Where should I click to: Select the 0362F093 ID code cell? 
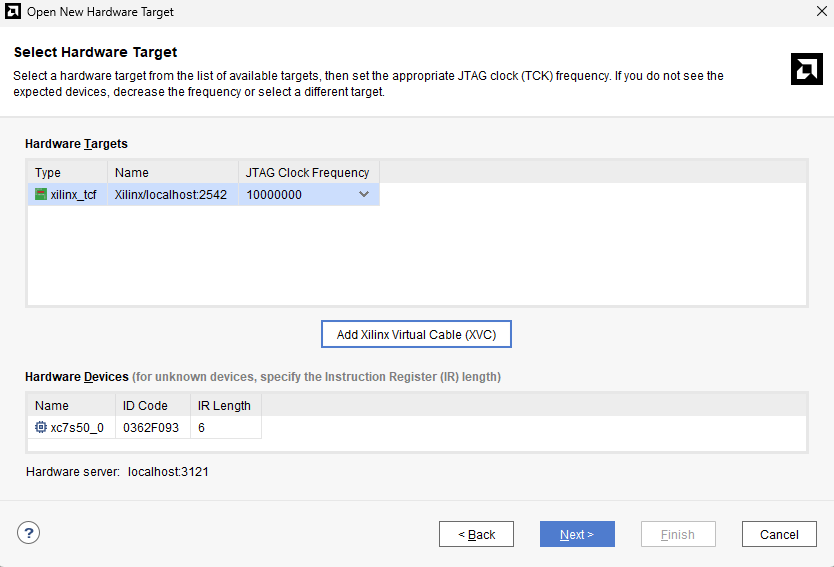(151, 428)
